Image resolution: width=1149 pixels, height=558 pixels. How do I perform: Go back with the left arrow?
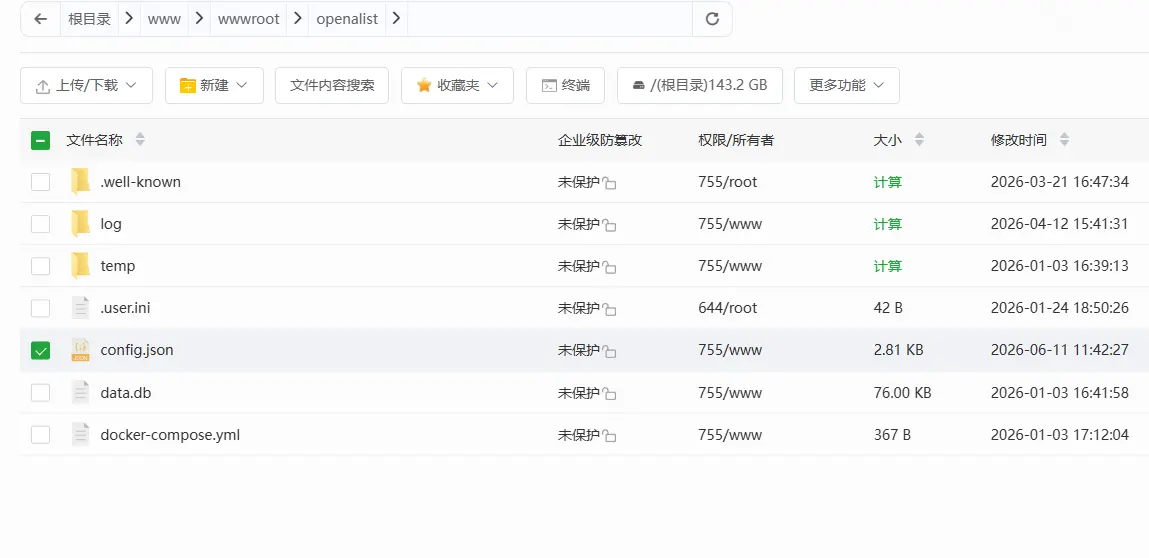coord(41,19)
